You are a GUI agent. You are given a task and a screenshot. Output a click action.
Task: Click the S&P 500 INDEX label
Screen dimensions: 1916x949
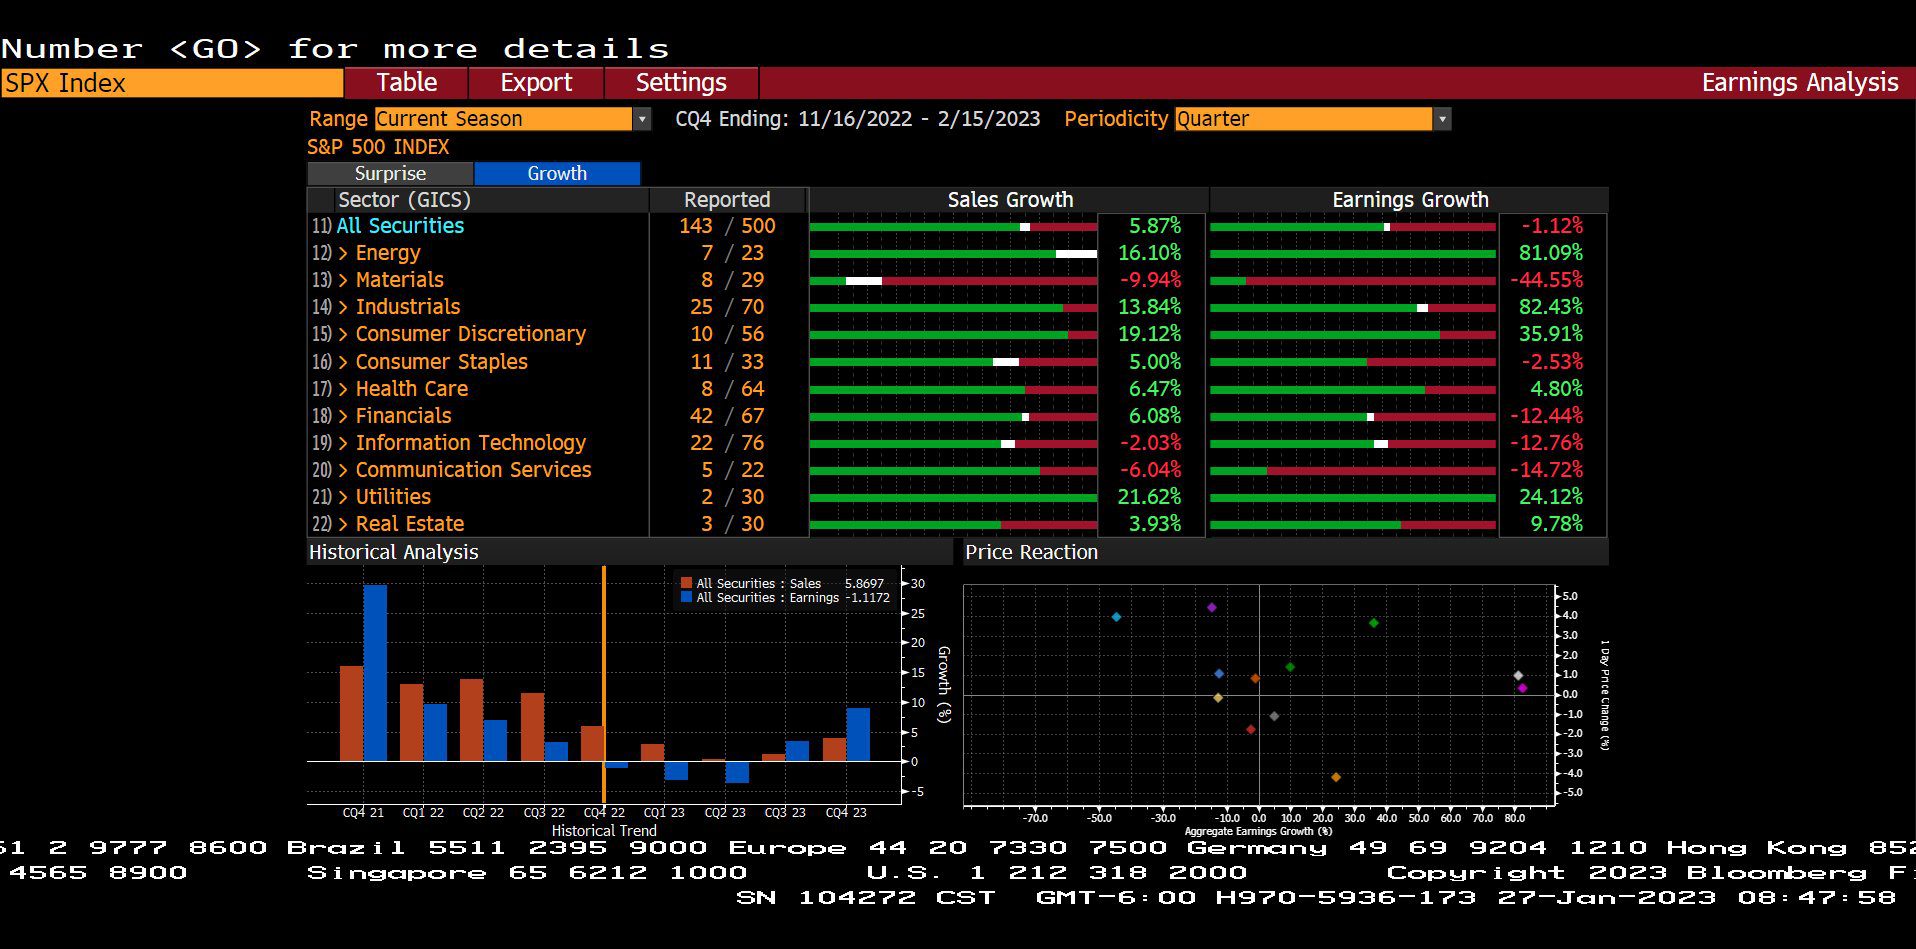(378, 147)
